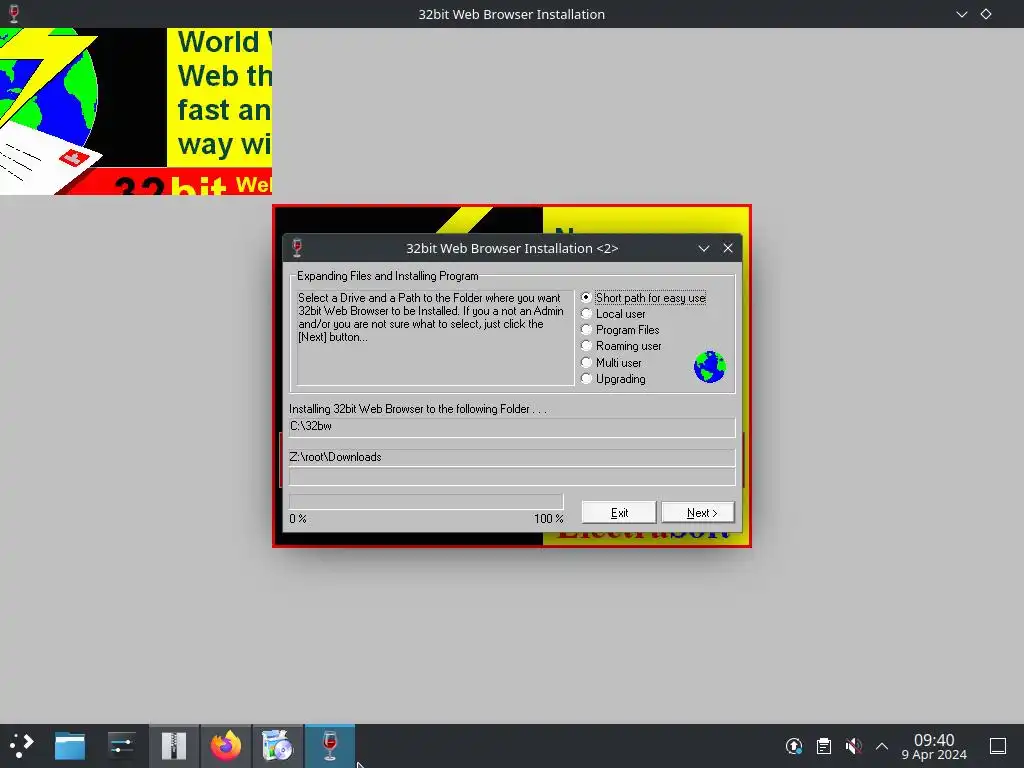The width and height of the screenshot is (1024, 768).
Task: Close the Installation <2> dialog
Action: (728, 248)
